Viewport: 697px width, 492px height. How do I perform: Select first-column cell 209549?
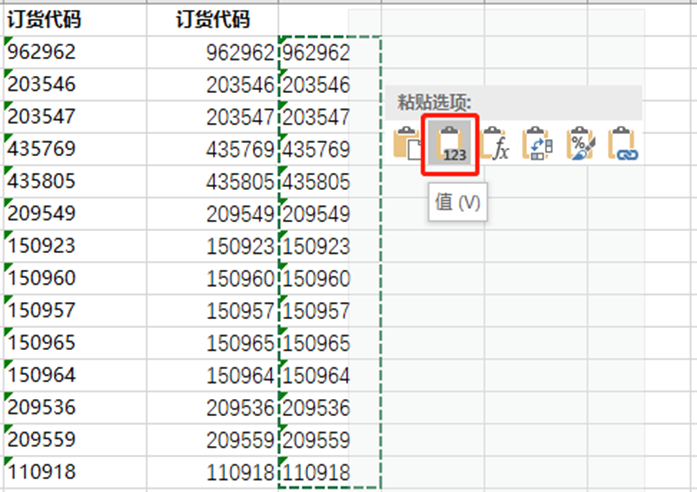(x=75, y=213)
